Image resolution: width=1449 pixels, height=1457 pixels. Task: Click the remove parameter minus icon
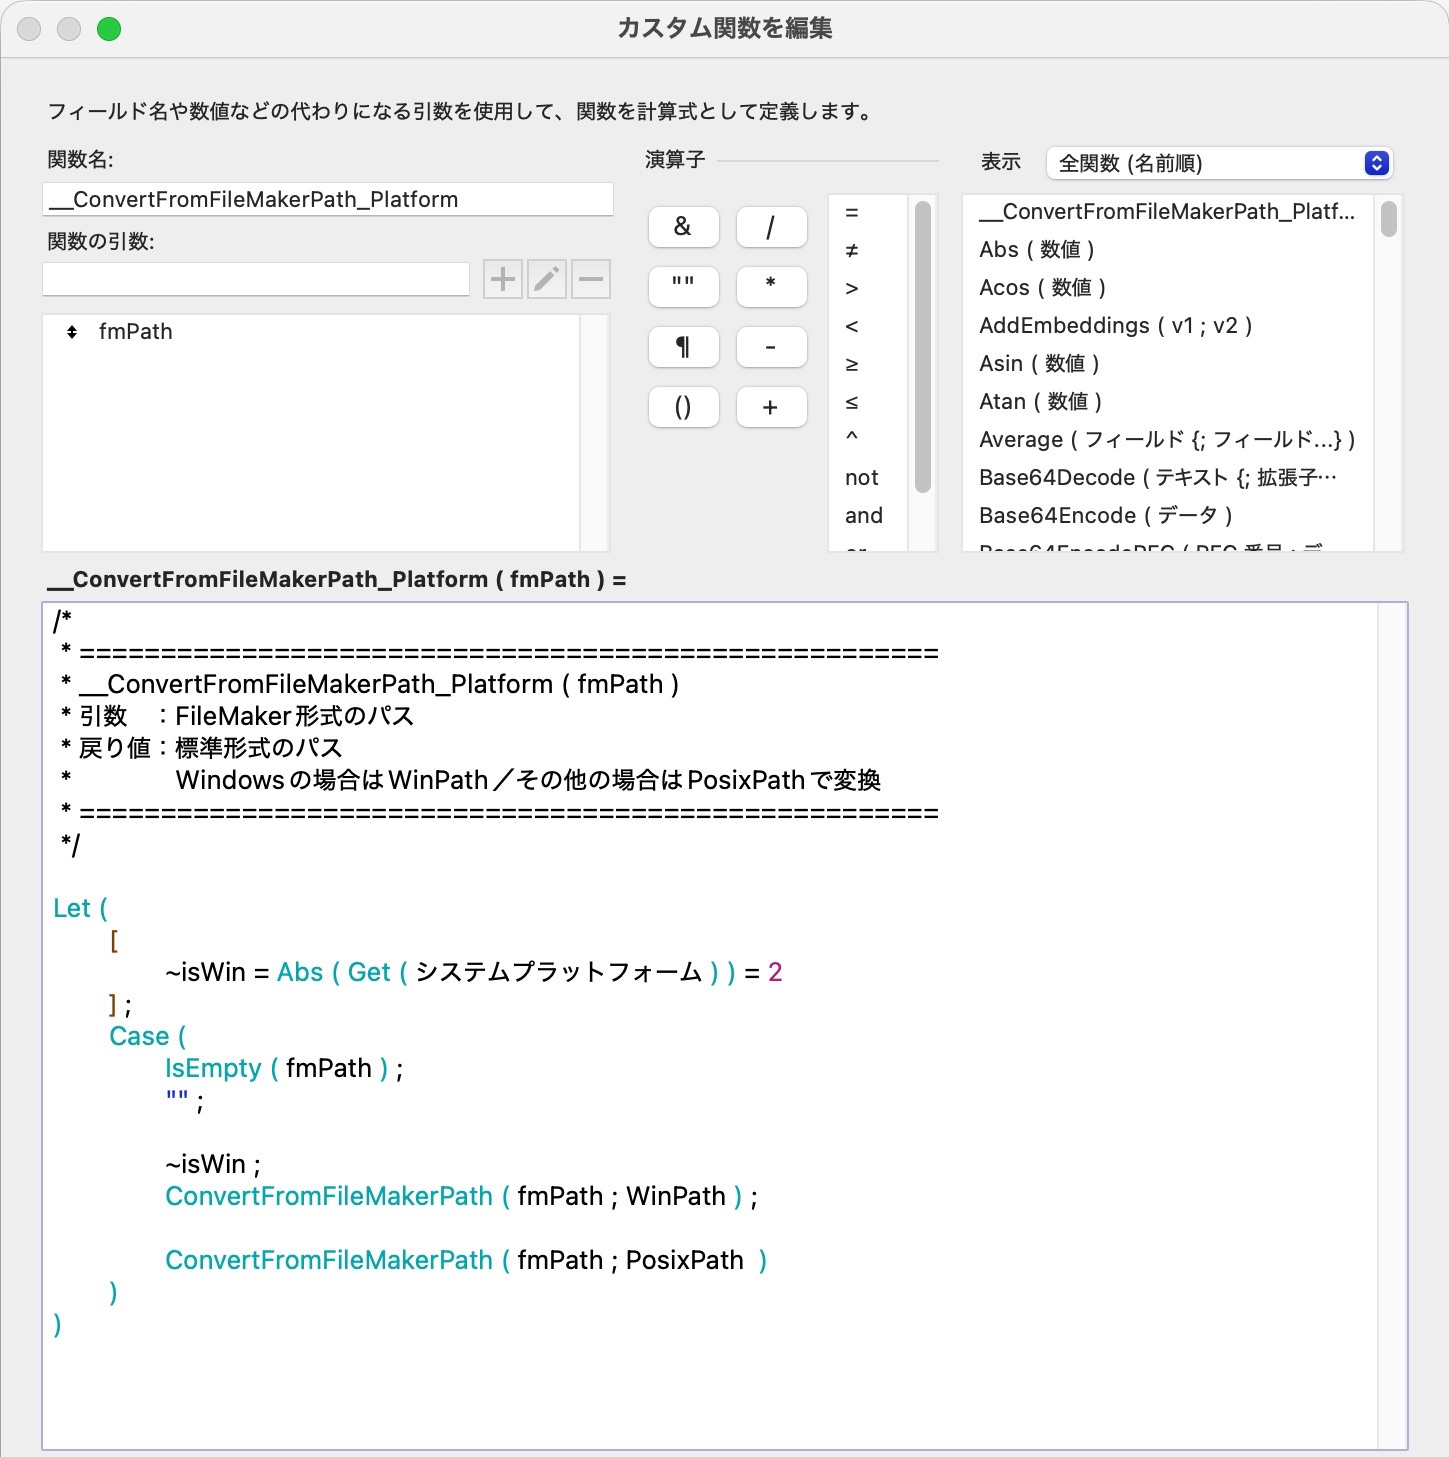[591, 279]
